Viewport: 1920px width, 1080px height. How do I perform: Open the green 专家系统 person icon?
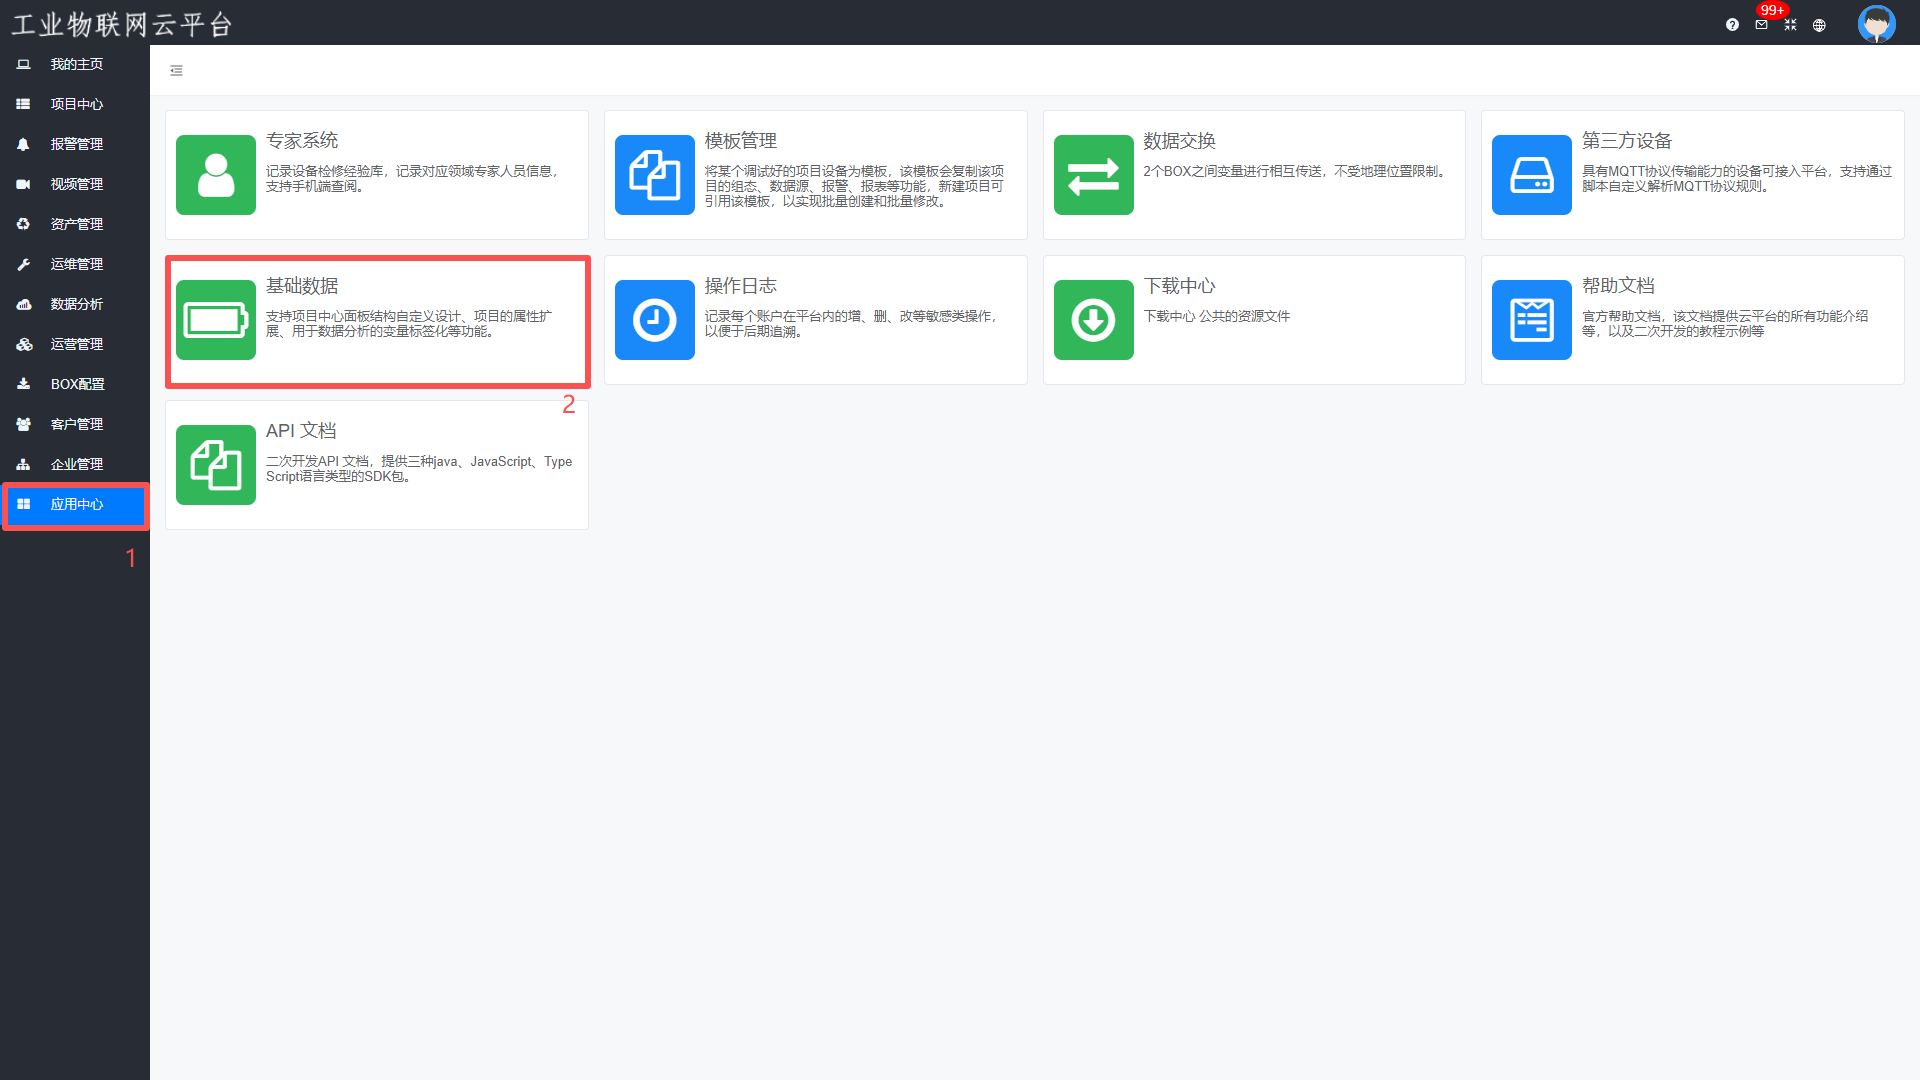coord(216,175)
